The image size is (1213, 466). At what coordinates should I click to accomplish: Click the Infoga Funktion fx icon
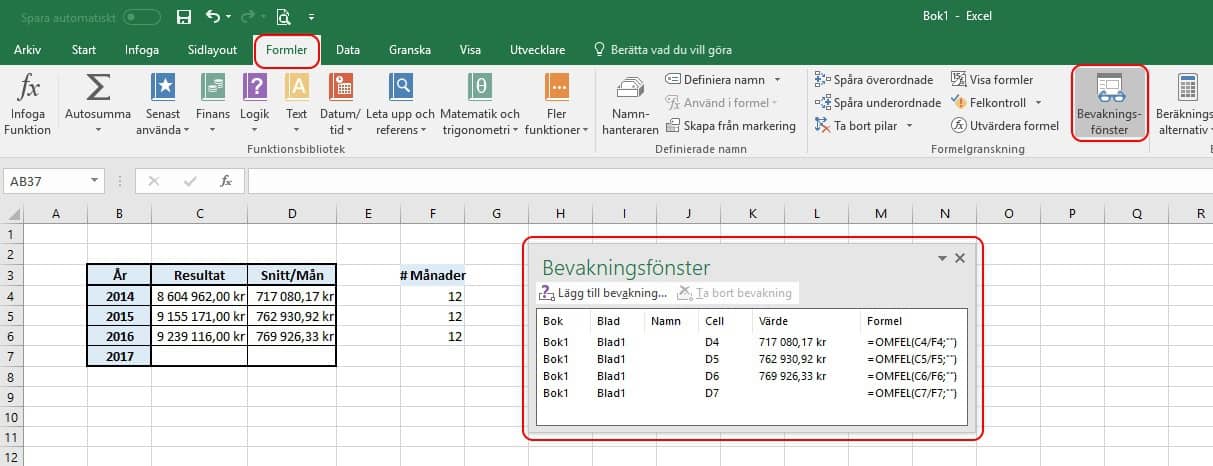coord(30,91)
